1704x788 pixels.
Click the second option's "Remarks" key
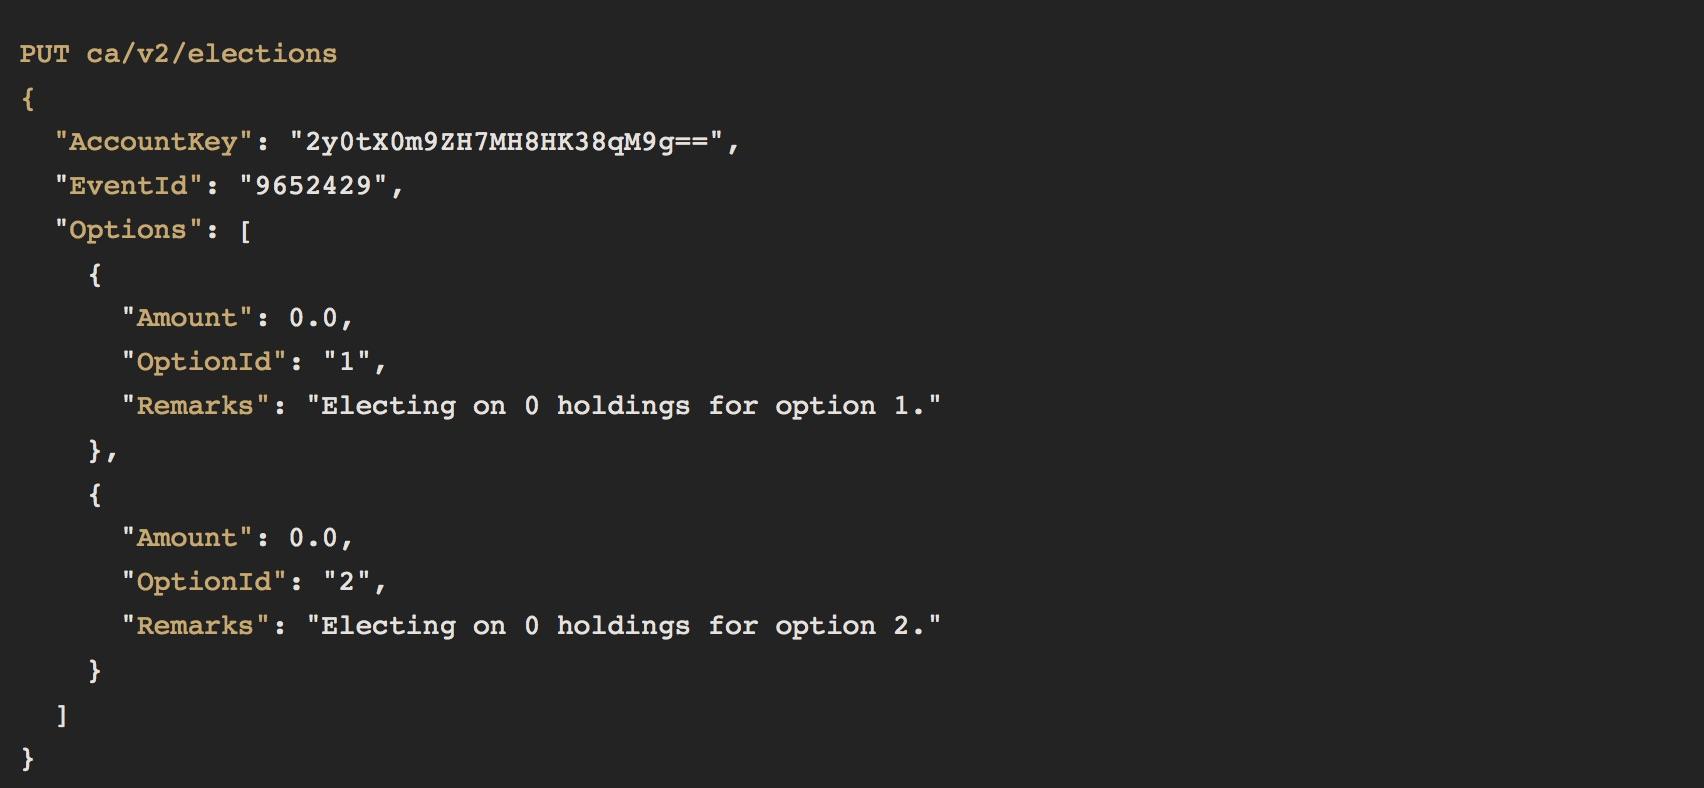click(195, 626)
